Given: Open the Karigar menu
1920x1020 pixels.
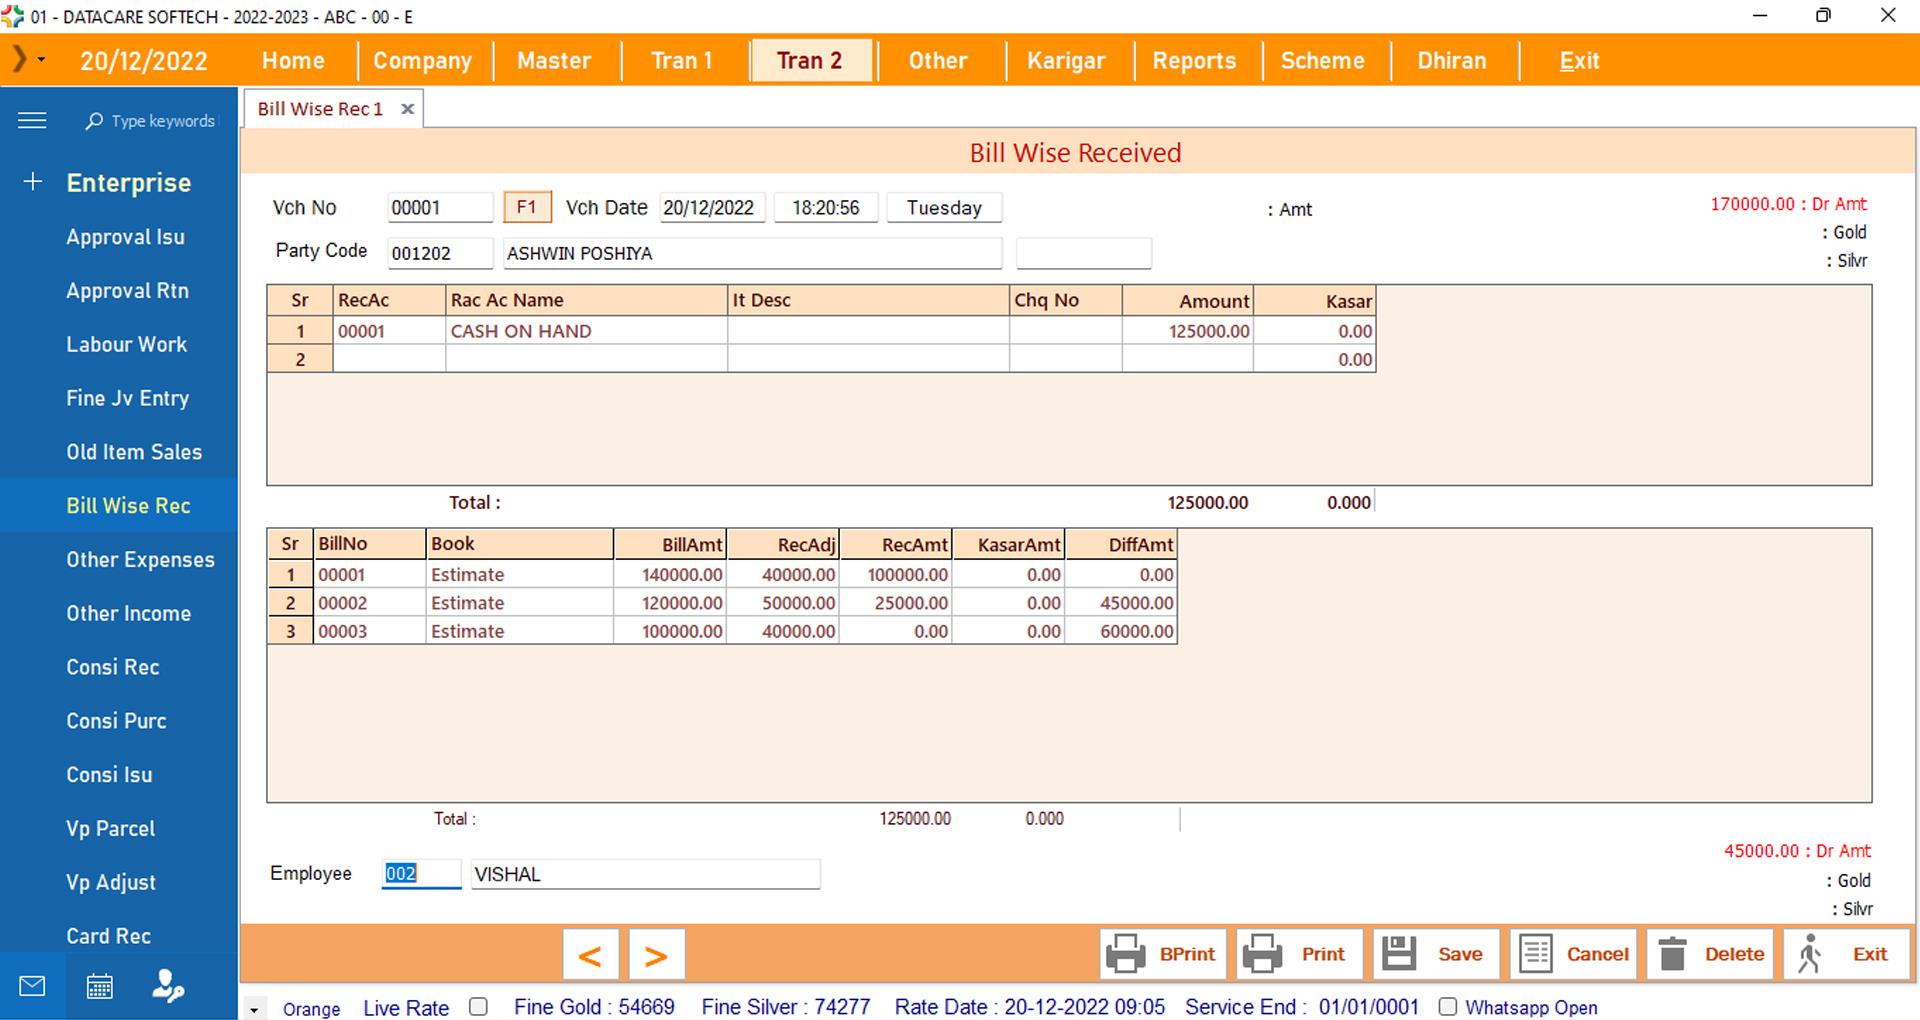Looking at the screenshot, I should pos(1066,61).
